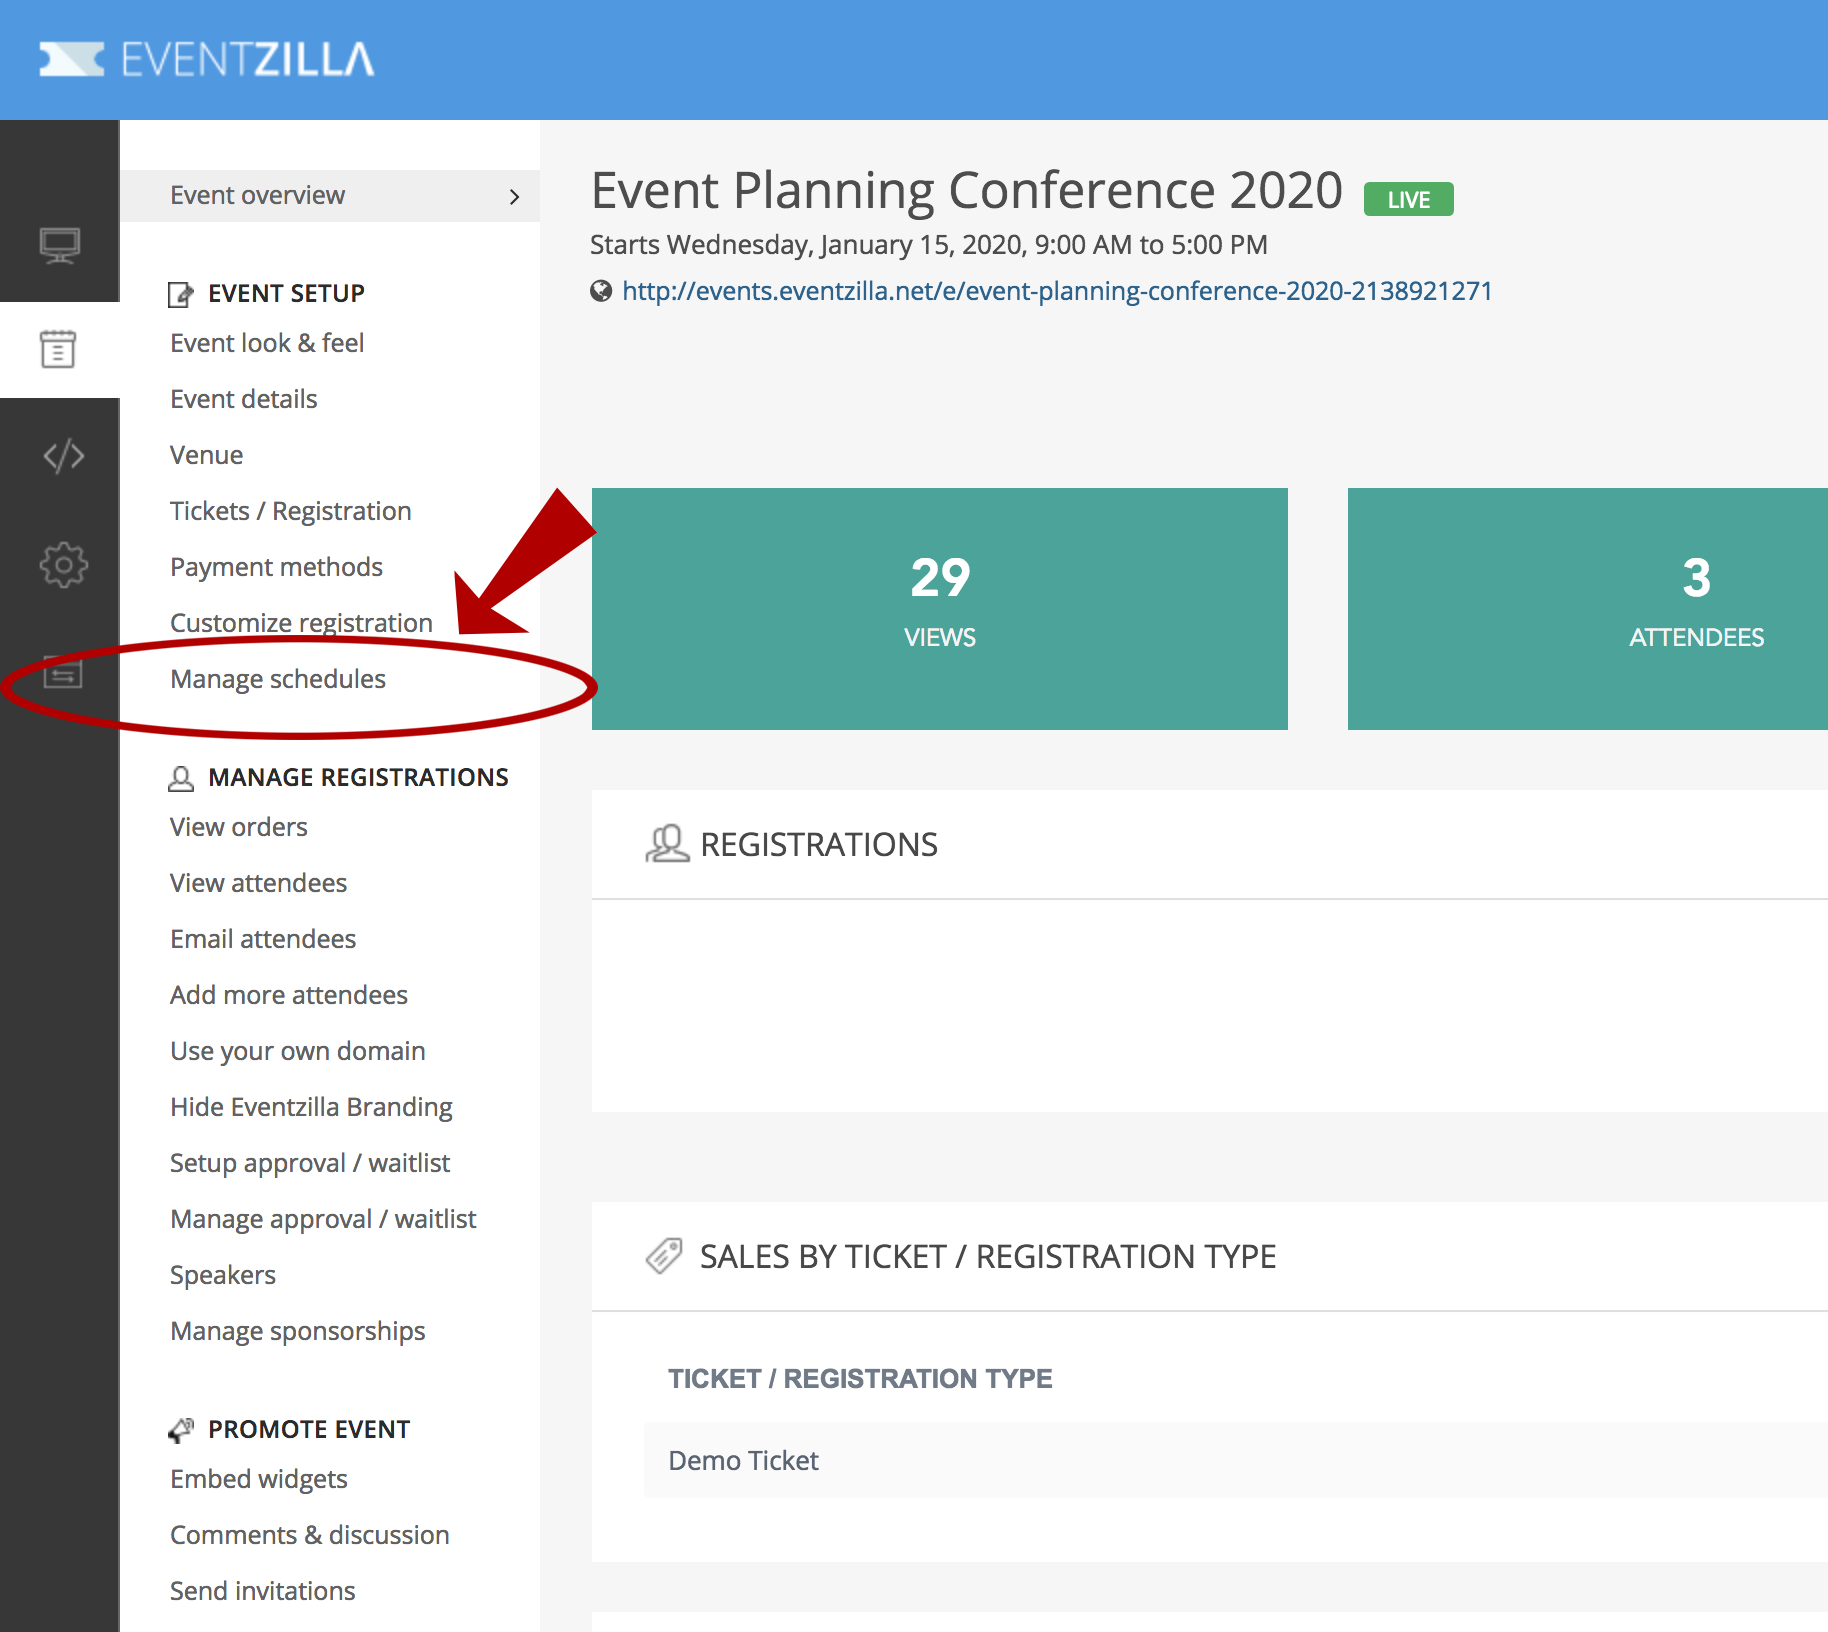The image size is (1828, 1632).
Task: Click the ticket tag icon in Sales header
Action: coord(664,1256)
